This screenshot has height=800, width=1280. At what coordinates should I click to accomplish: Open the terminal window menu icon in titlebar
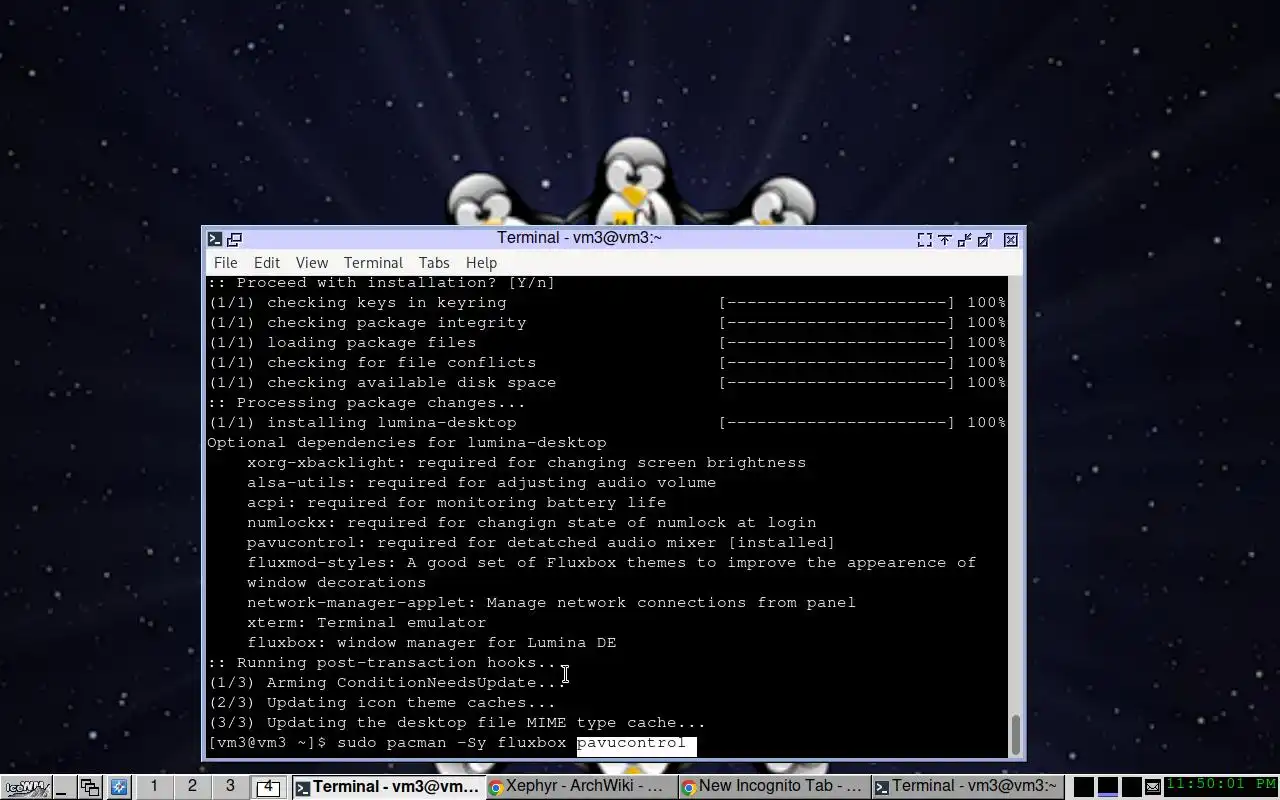pos(215,239)
